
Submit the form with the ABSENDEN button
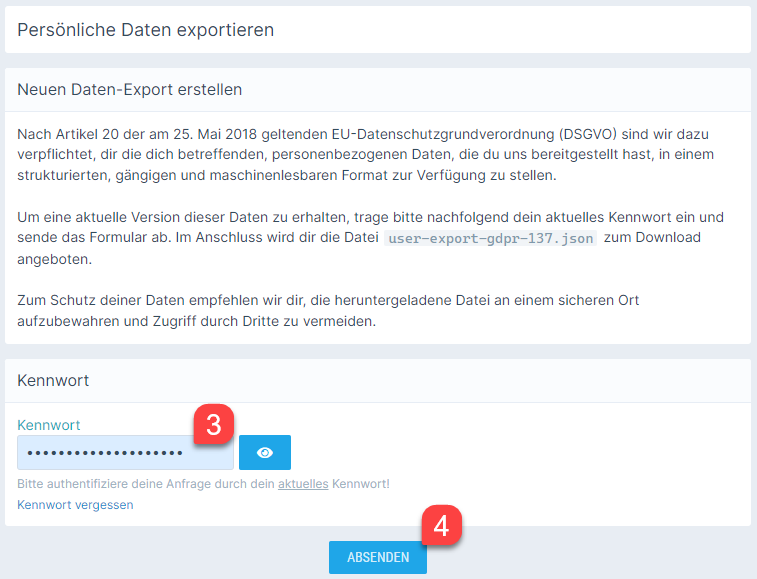tap(378, 557)
